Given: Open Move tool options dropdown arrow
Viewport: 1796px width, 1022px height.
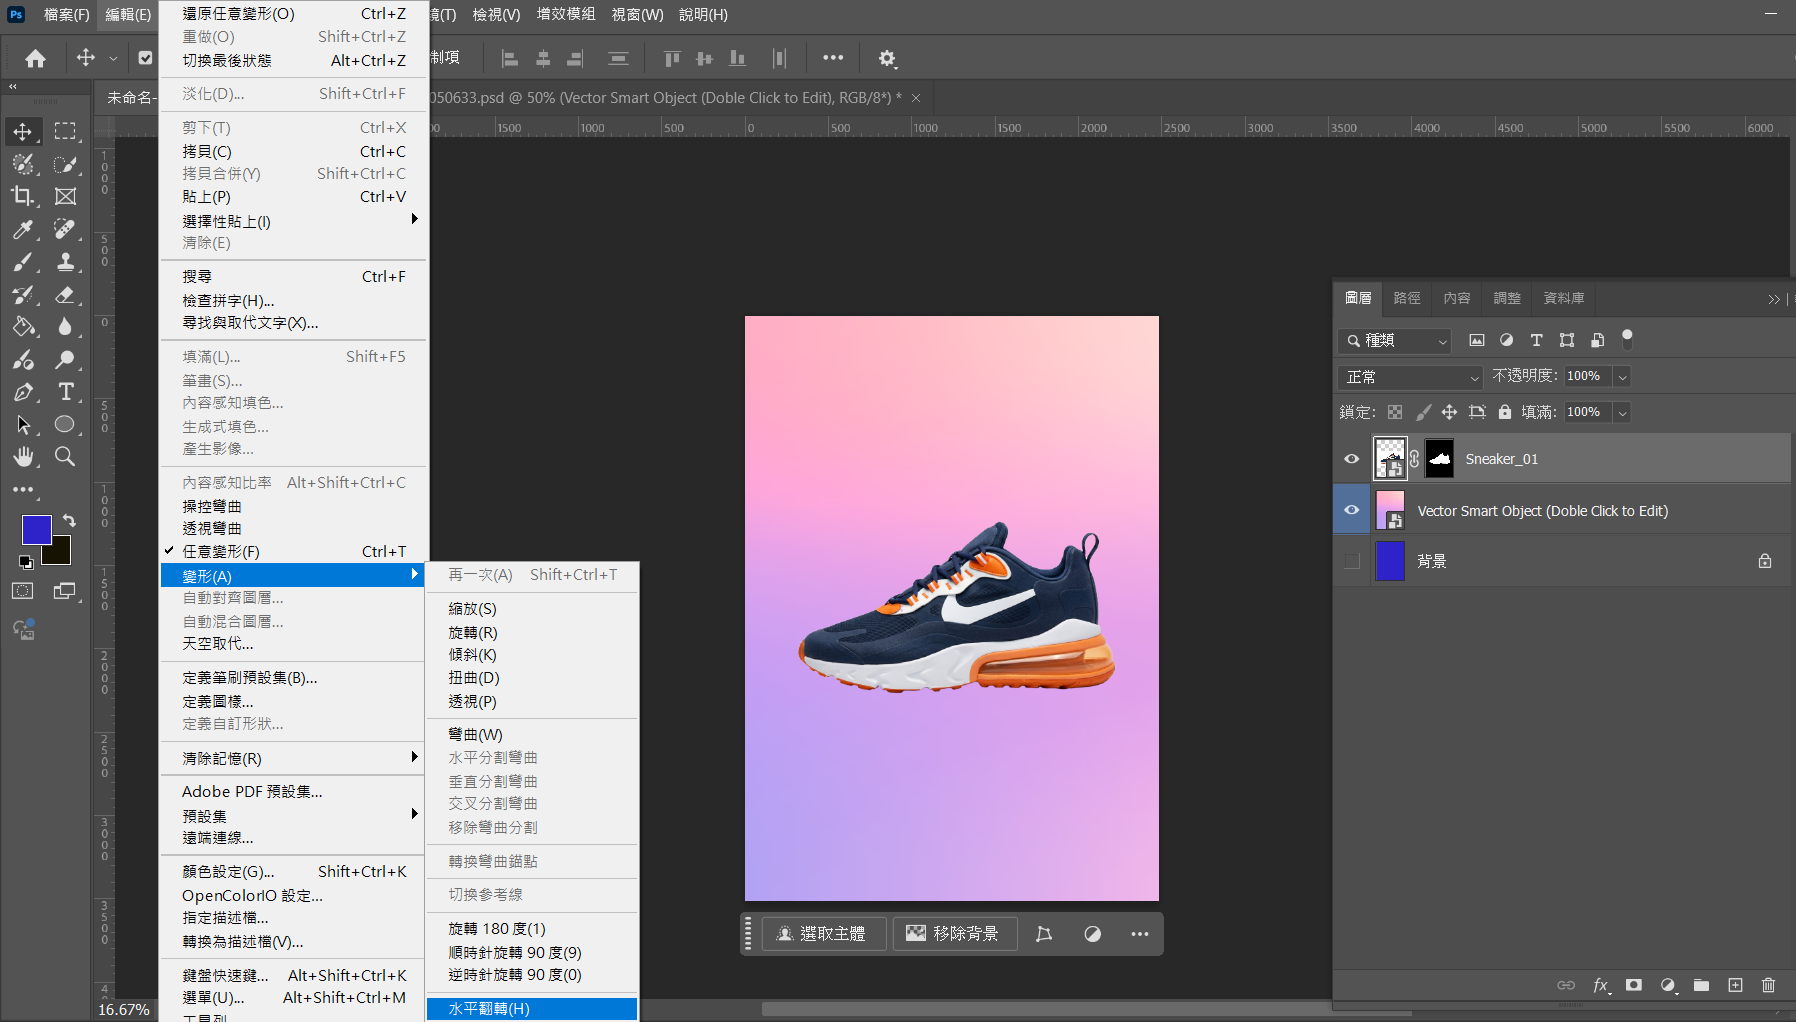Looking at the screenshot, I should 113,58.
